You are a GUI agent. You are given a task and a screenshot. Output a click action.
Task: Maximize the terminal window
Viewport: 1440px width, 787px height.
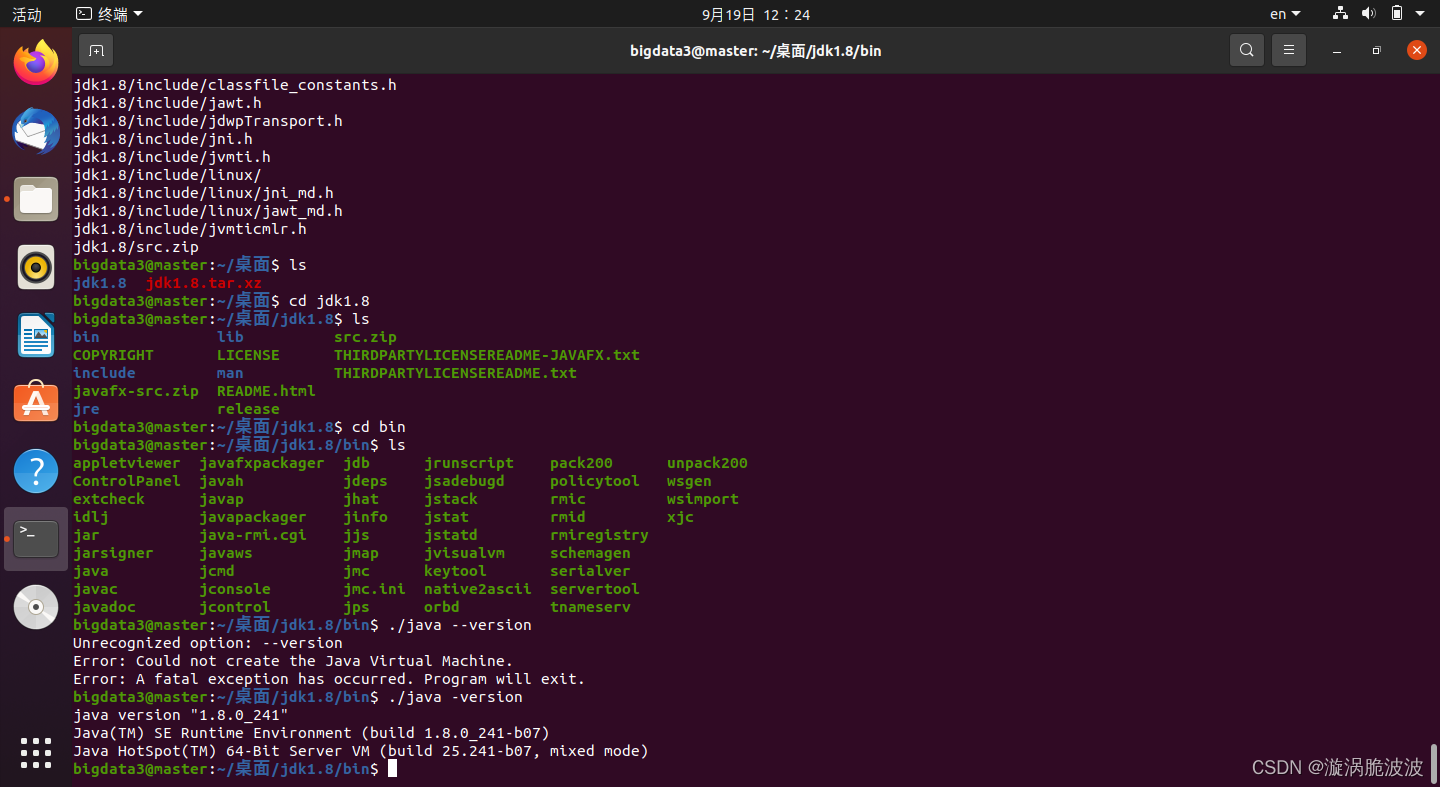1377,50
